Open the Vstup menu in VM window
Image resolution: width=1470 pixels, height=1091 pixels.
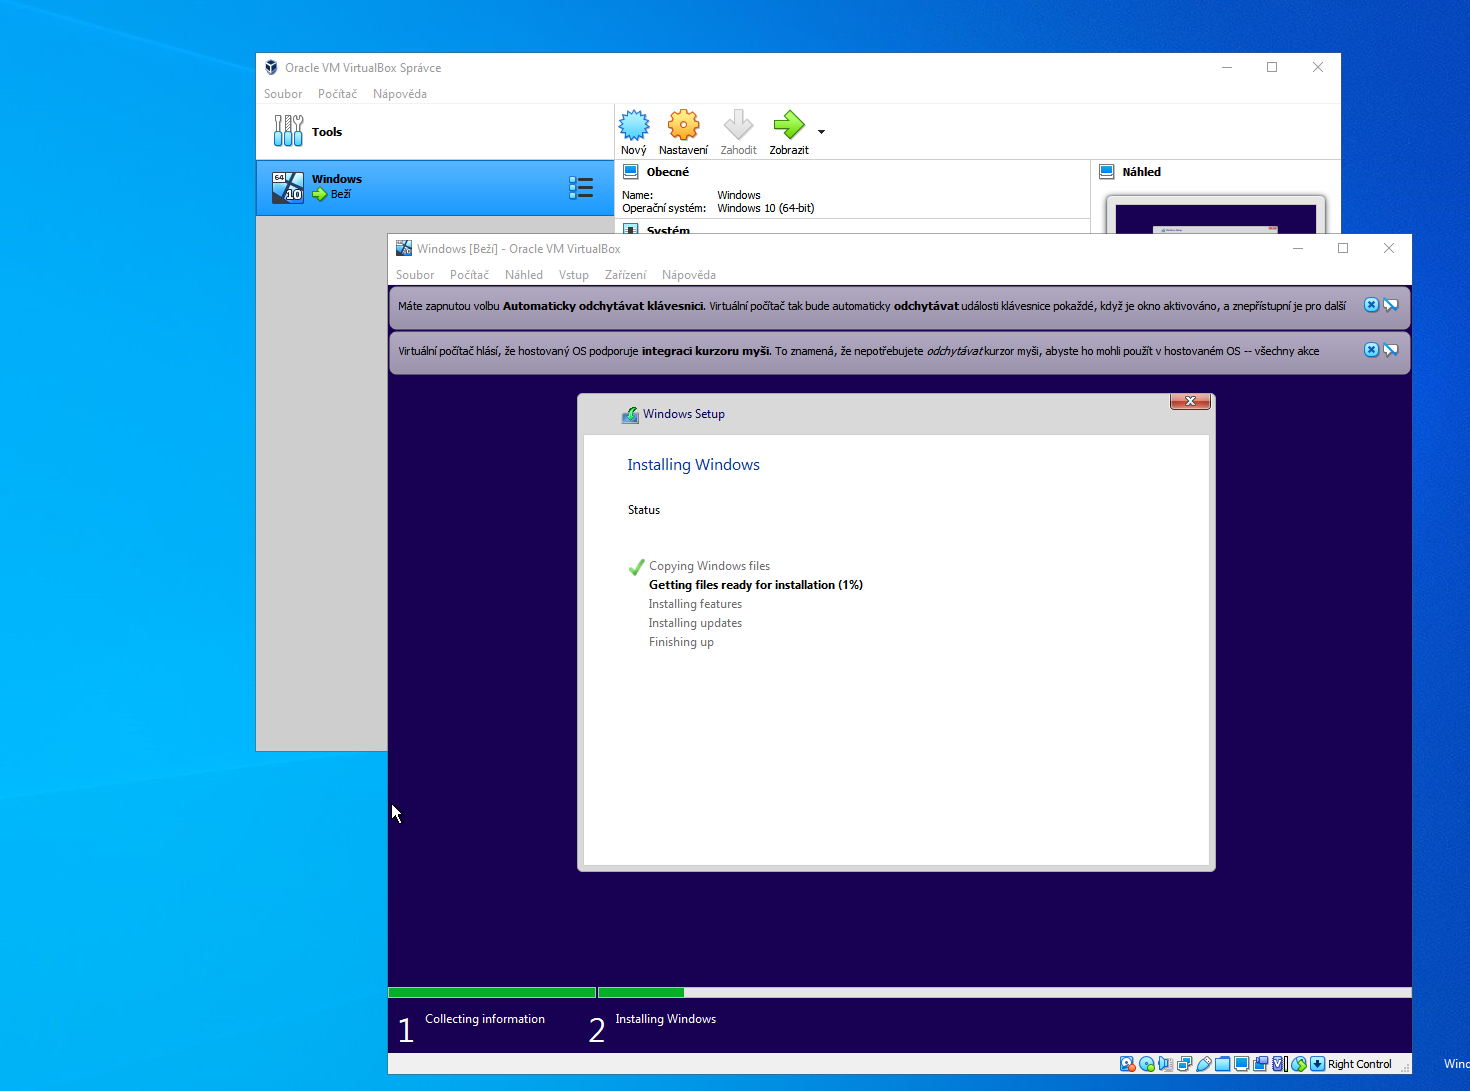[x=574, y=275]
